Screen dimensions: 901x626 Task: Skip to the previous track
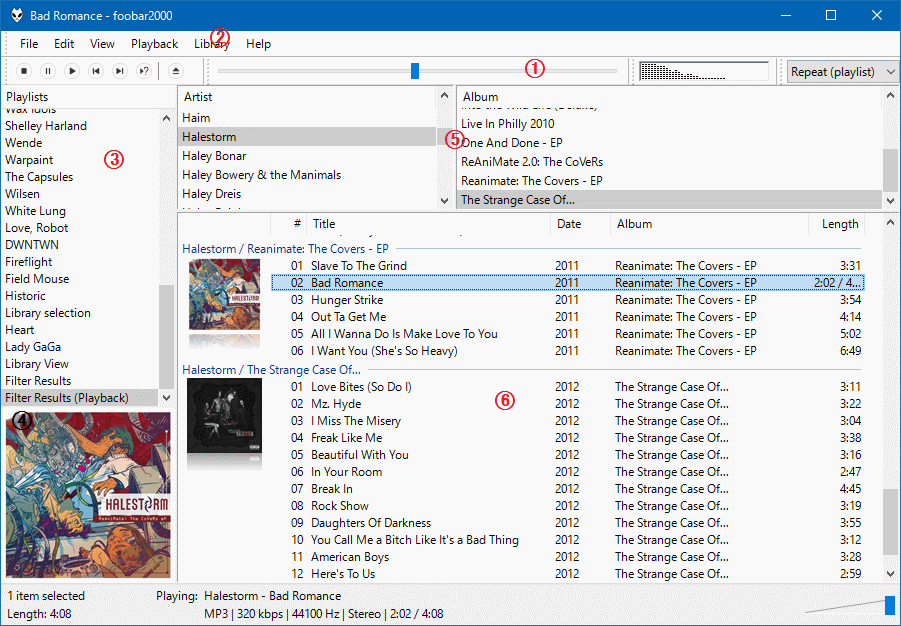coord(96,71)
